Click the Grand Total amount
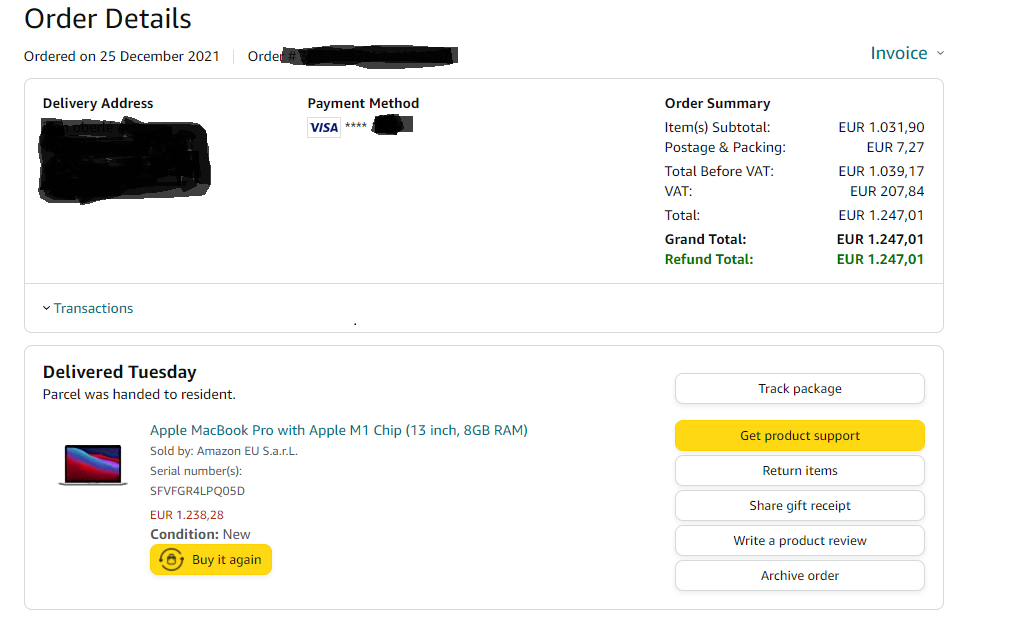 click(x=880, y=240)
